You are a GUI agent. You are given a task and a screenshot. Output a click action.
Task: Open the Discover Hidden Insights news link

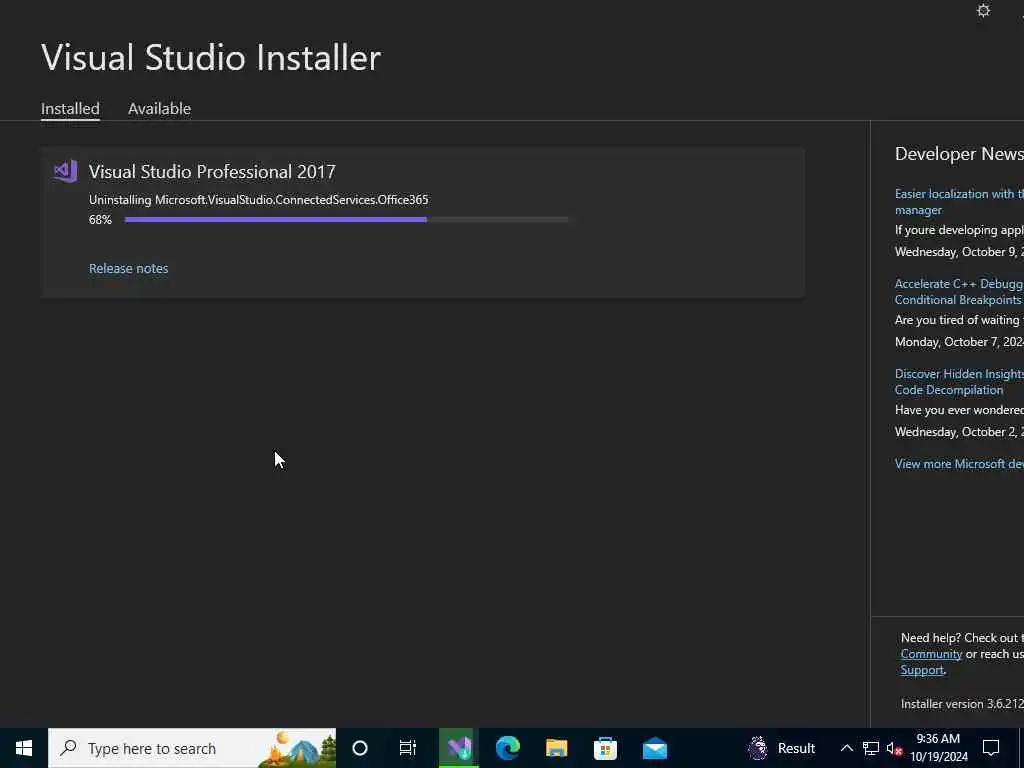[x=959, y=381]
